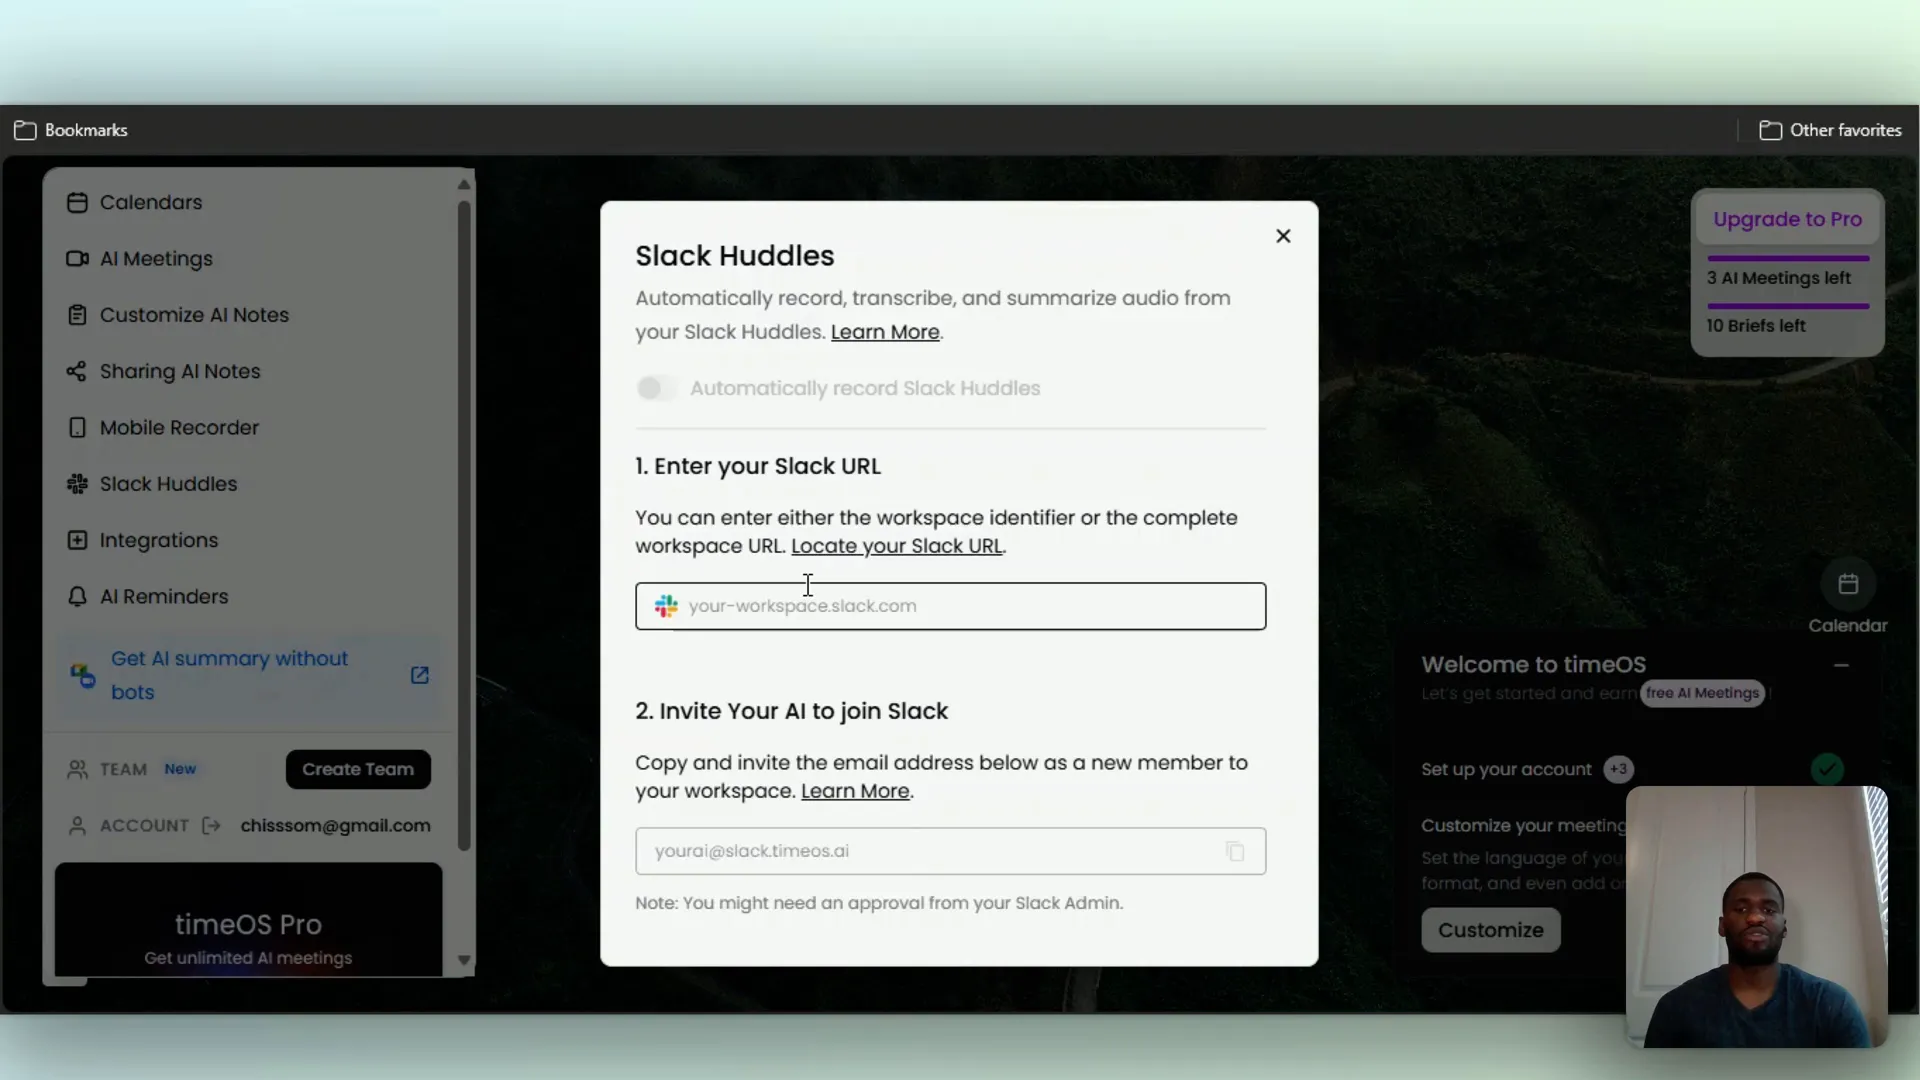Open the Bookmarks folder

pyautogui.click(x=71, y=130)
